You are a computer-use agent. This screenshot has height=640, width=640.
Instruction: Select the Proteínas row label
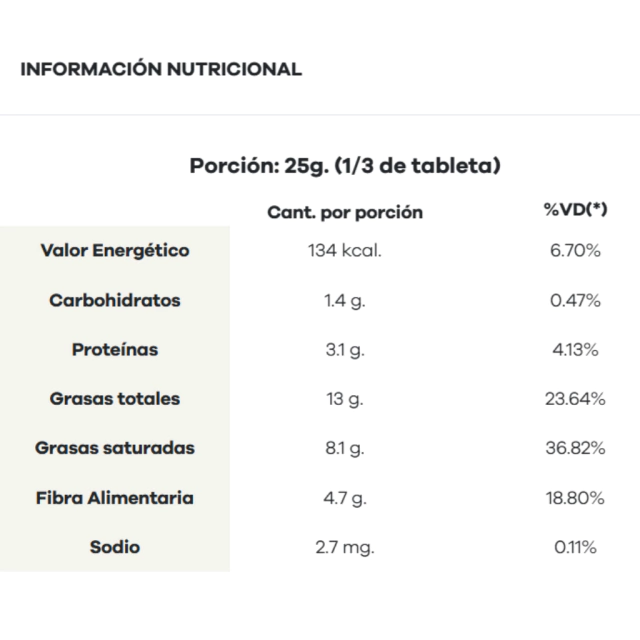(x=115, y=349)
